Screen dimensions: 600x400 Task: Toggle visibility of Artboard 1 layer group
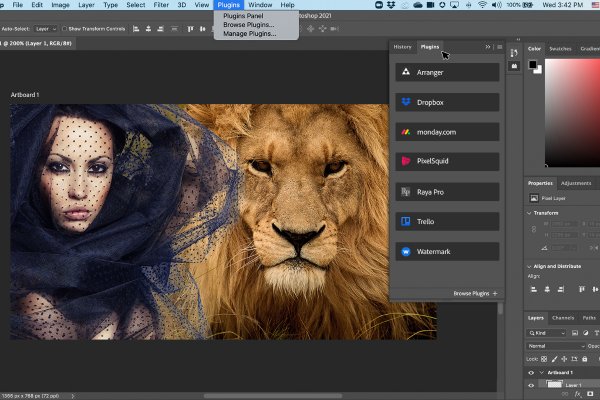point(531,373)
